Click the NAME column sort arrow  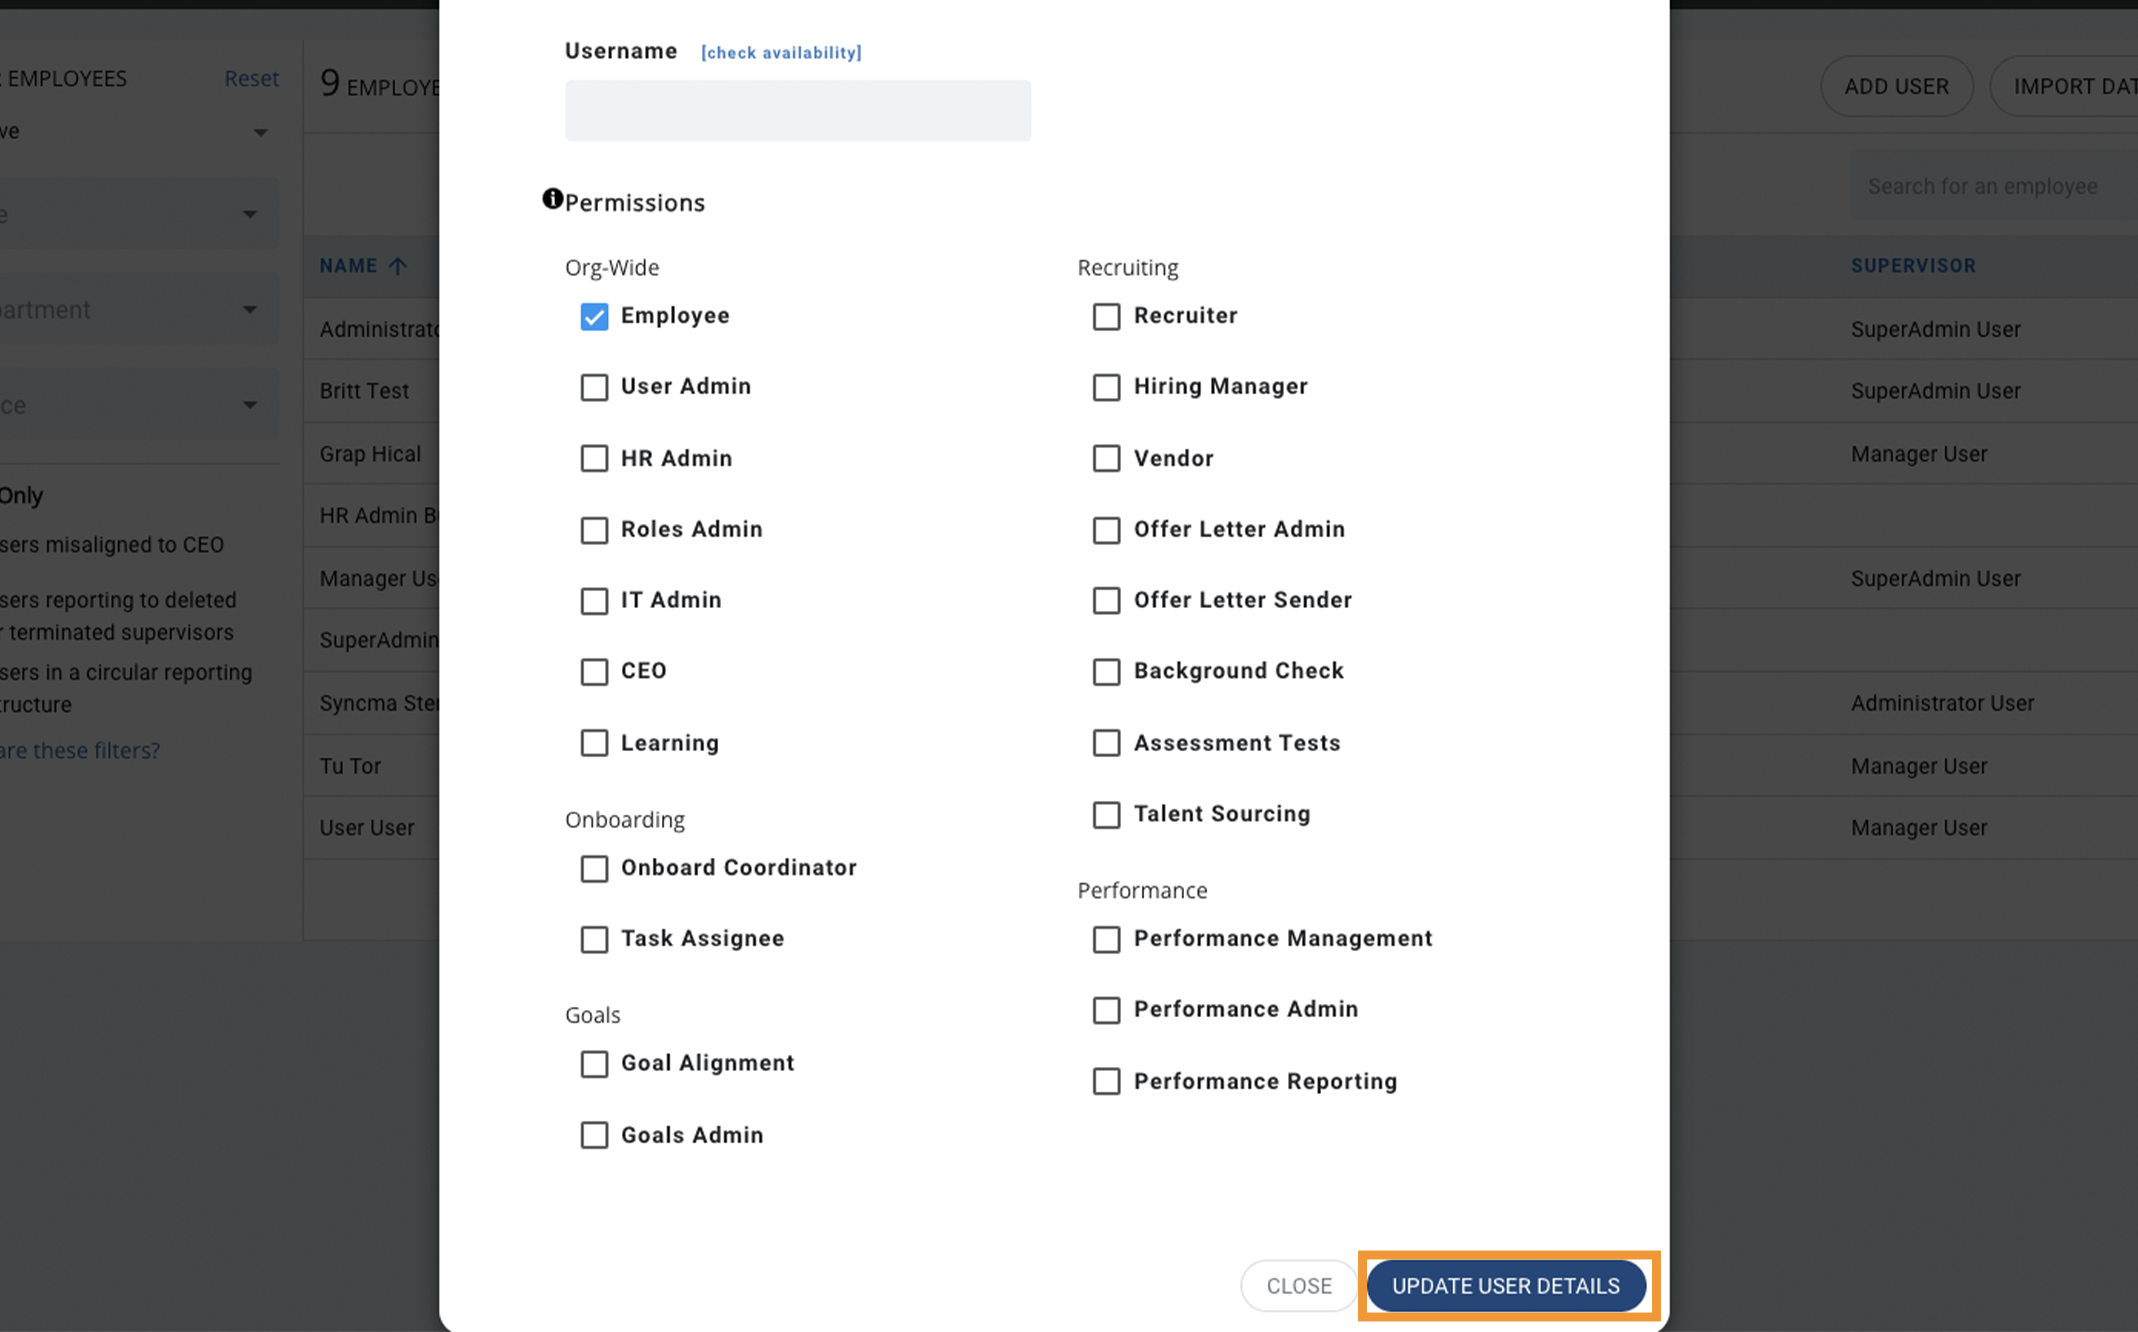pyautogui.click(x=397, y=266)
